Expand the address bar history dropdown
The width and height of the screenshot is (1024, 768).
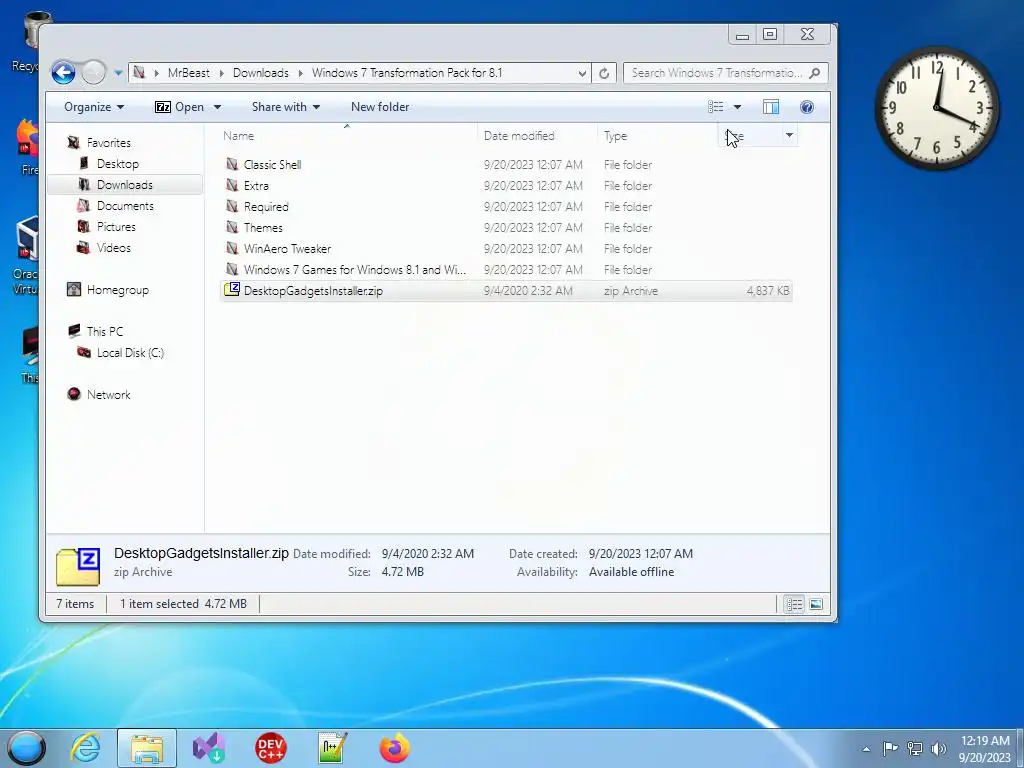pos(582,73)
